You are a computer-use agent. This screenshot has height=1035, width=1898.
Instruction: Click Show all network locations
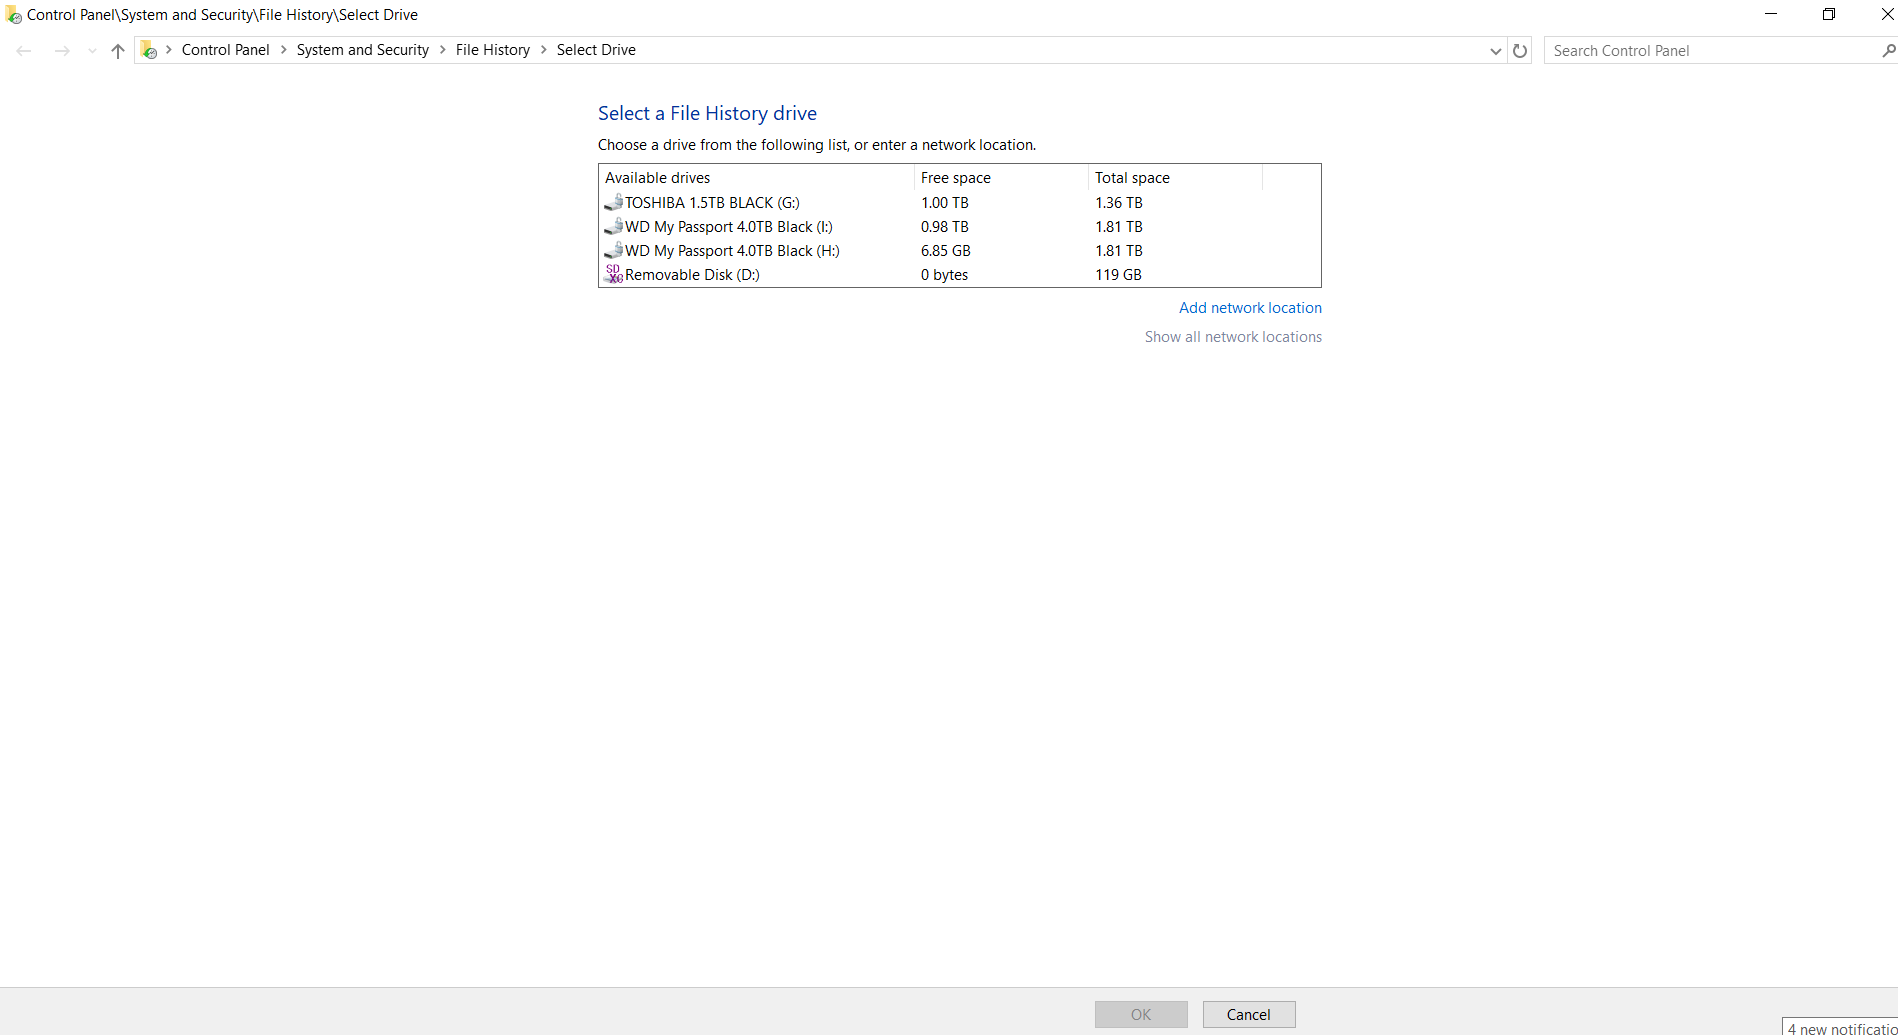(1233, 336)
